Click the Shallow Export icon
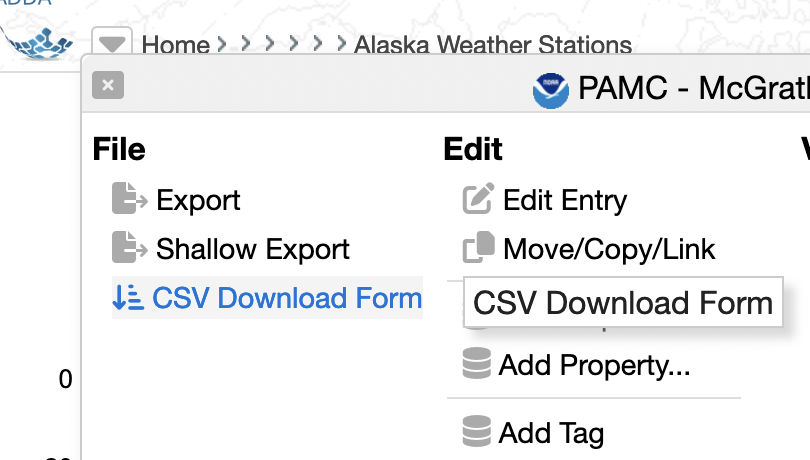 pos(129,248)
